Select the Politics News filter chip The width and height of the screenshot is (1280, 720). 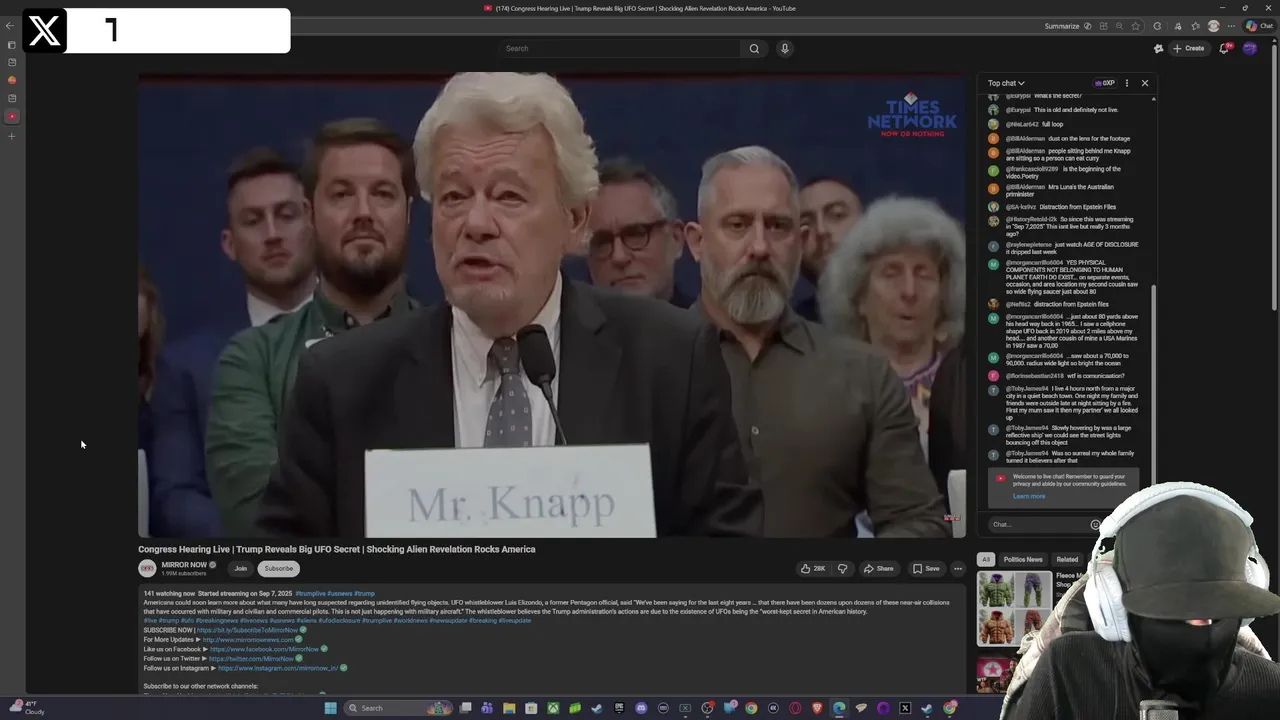(x=1023, y=559)
